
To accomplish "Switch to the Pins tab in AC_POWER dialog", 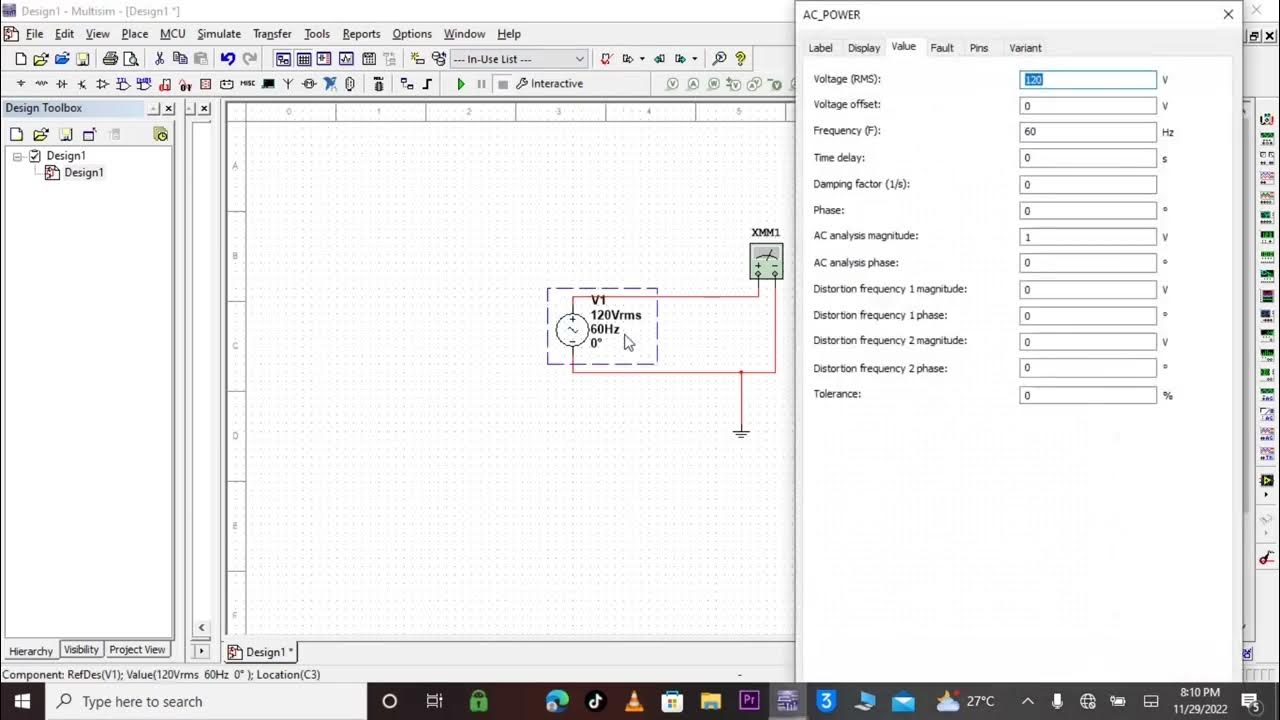I will click(979, 48).
